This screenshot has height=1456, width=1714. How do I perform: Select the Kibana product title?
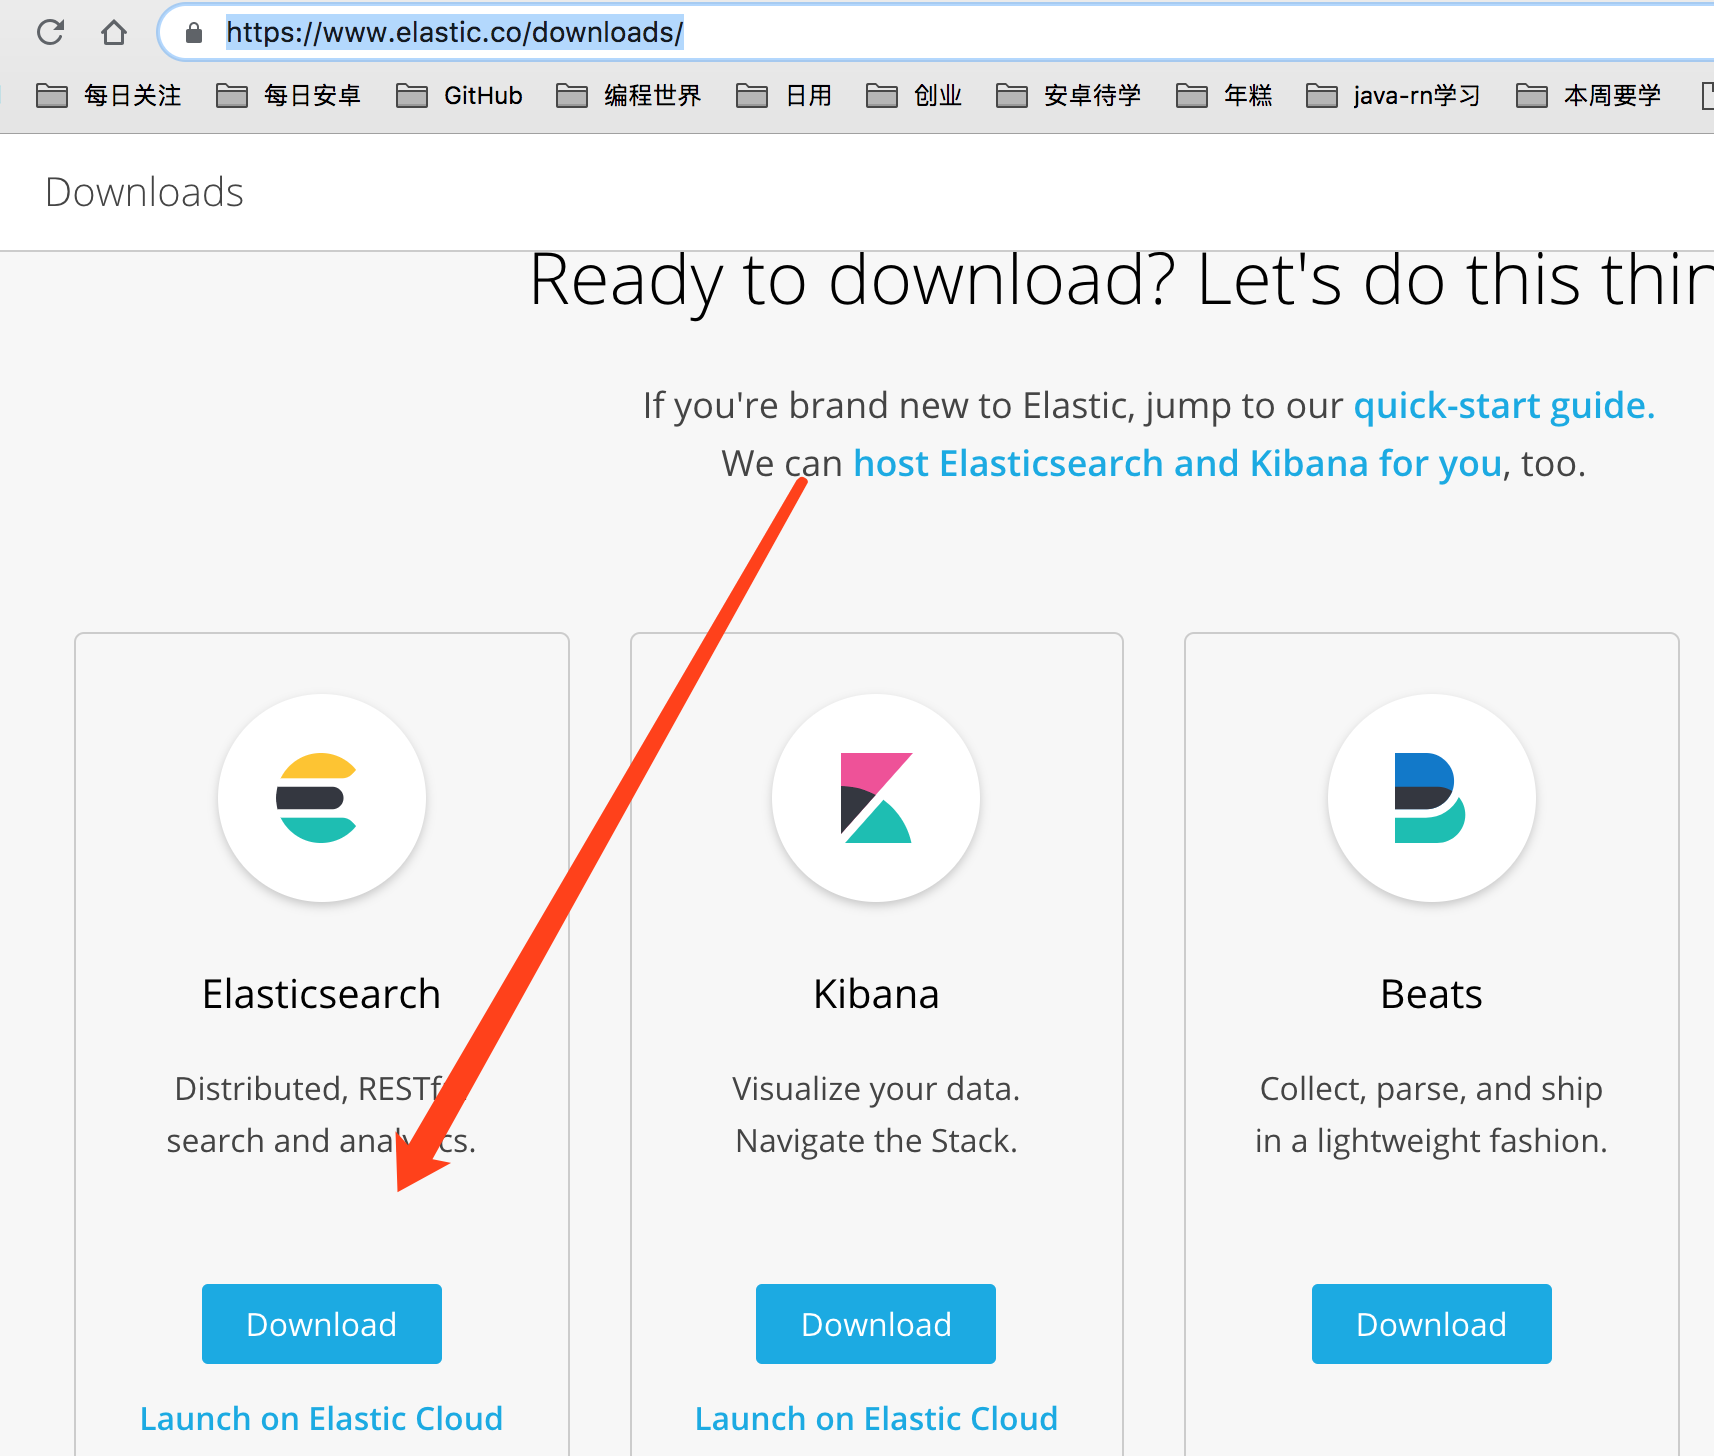(876, 994)
